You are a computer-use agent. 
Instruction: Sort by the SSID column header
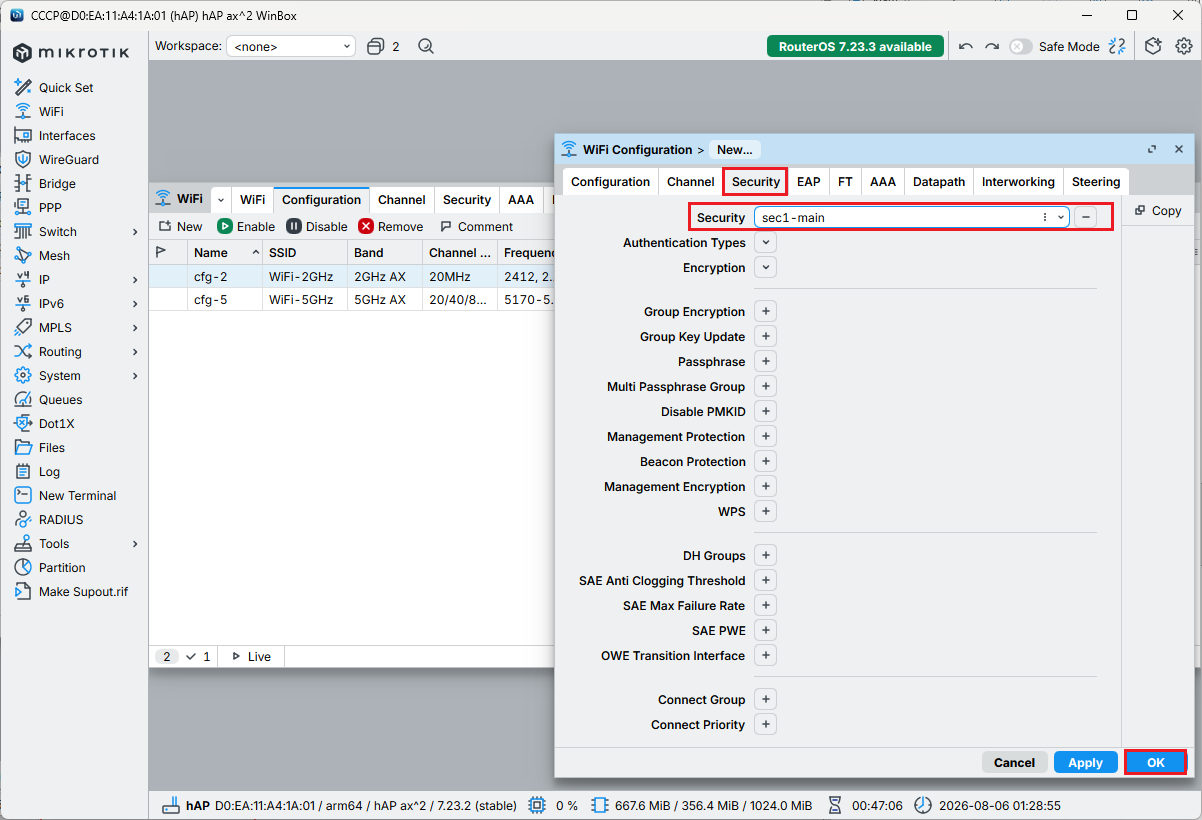304,253
